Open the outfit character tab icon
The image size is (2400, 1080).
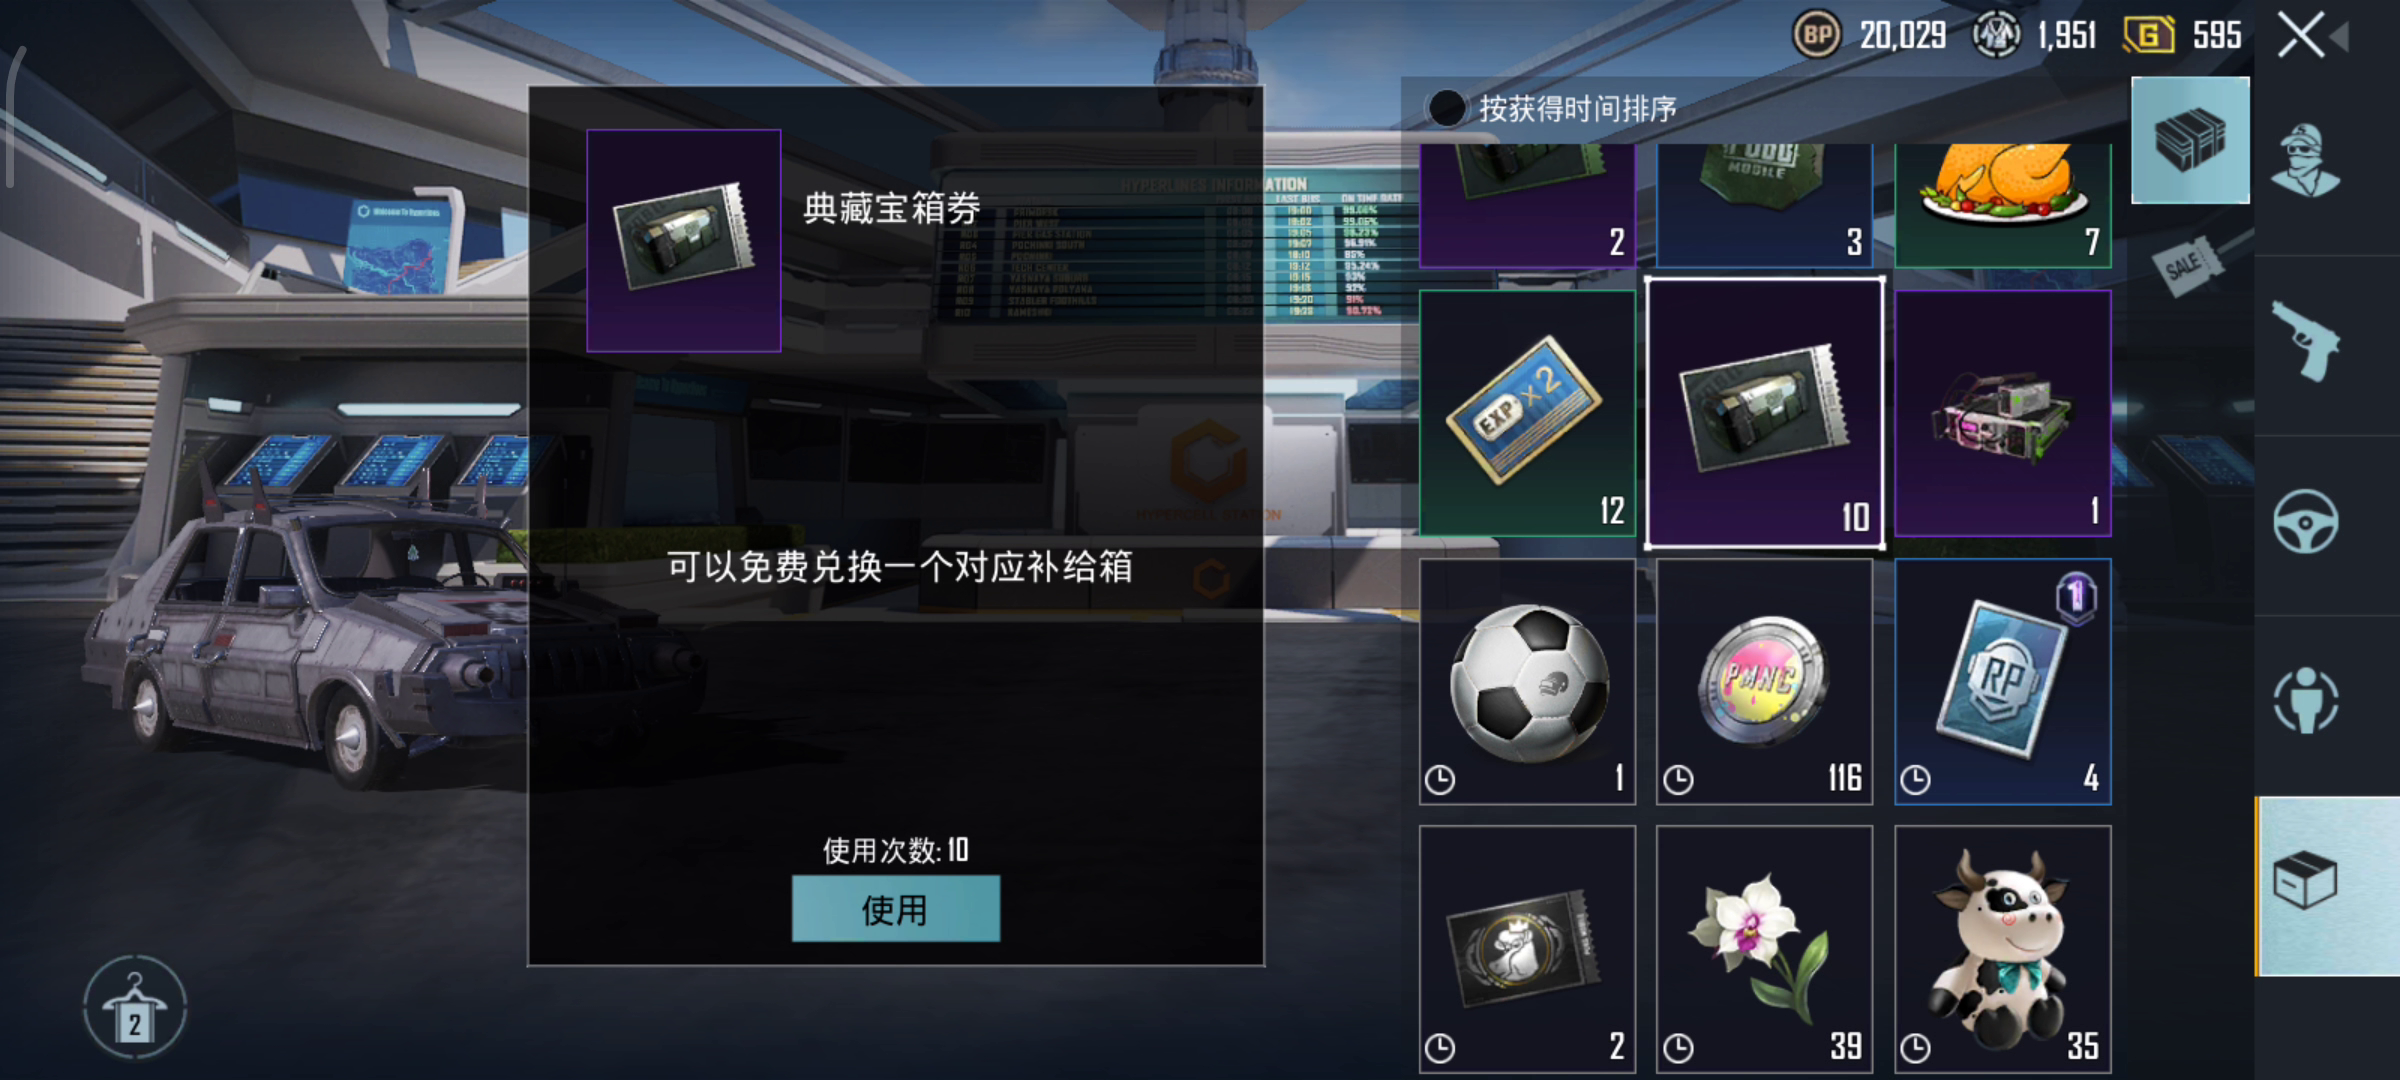2304,161
